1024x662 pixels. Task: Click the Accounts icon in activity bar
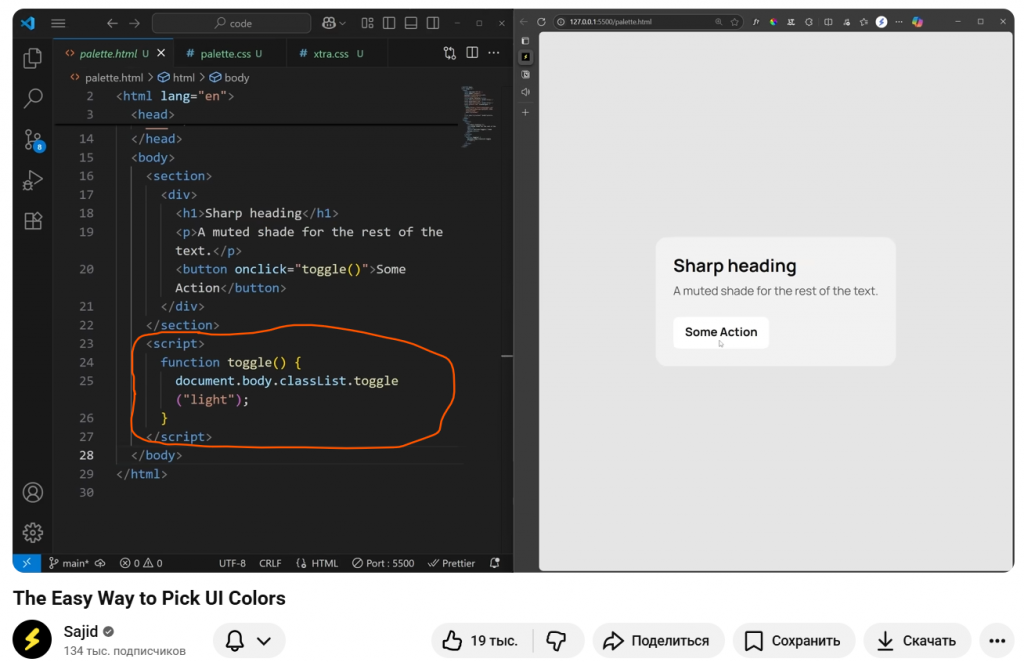click(x=33, y=492)
